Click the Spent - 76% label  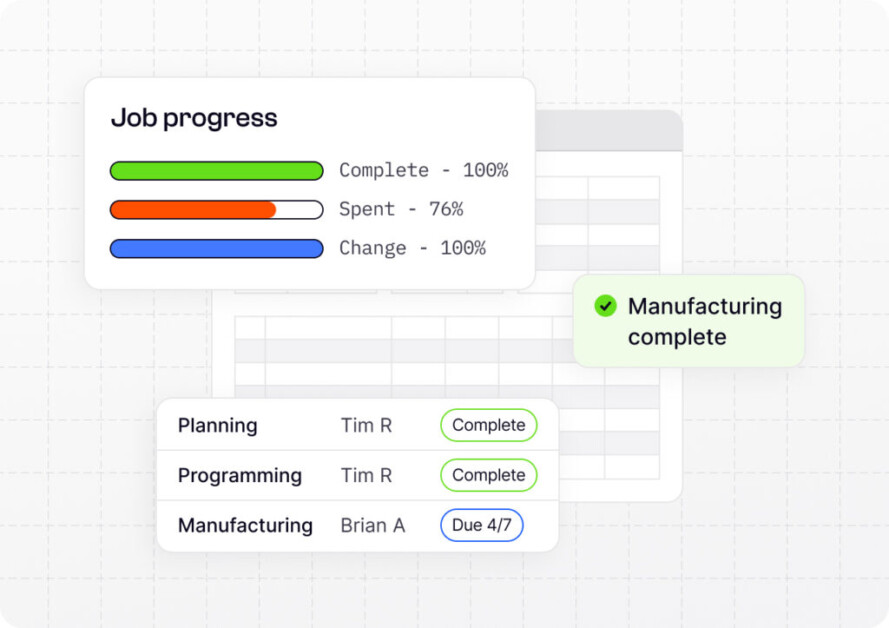[x=401, y=210]
